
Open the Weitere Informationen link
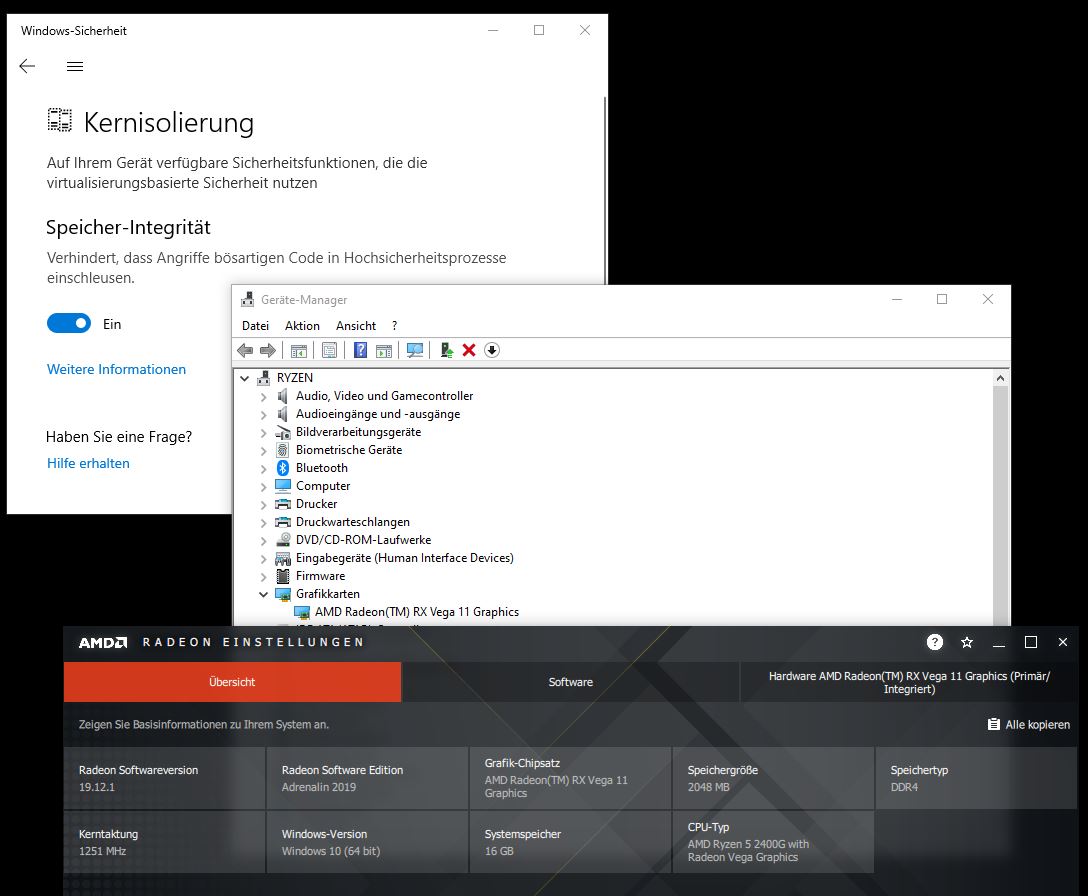117,369
